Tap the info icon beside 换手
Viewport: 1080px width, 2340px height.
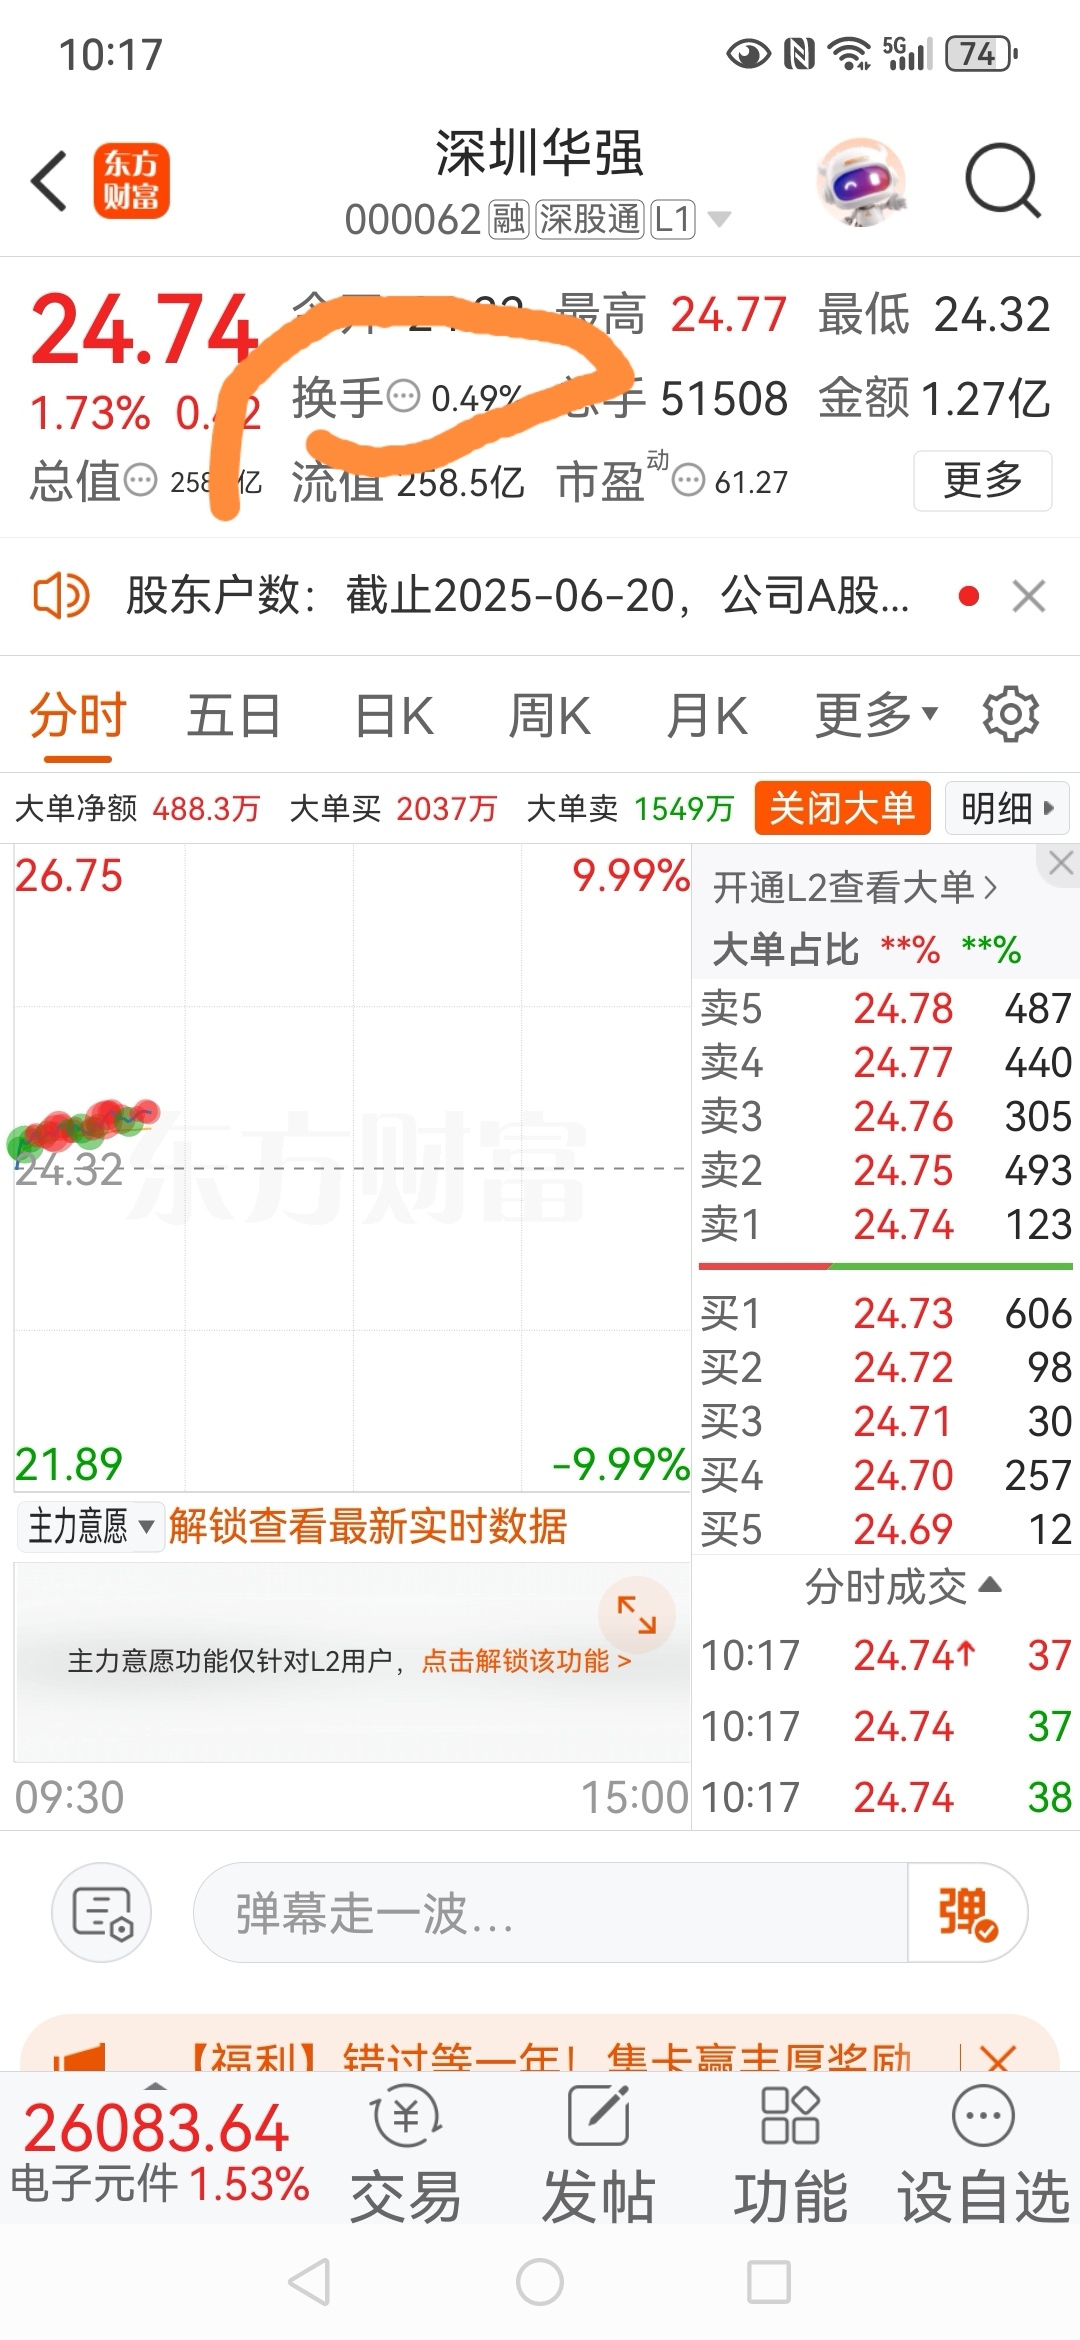(x=403, y=397)
